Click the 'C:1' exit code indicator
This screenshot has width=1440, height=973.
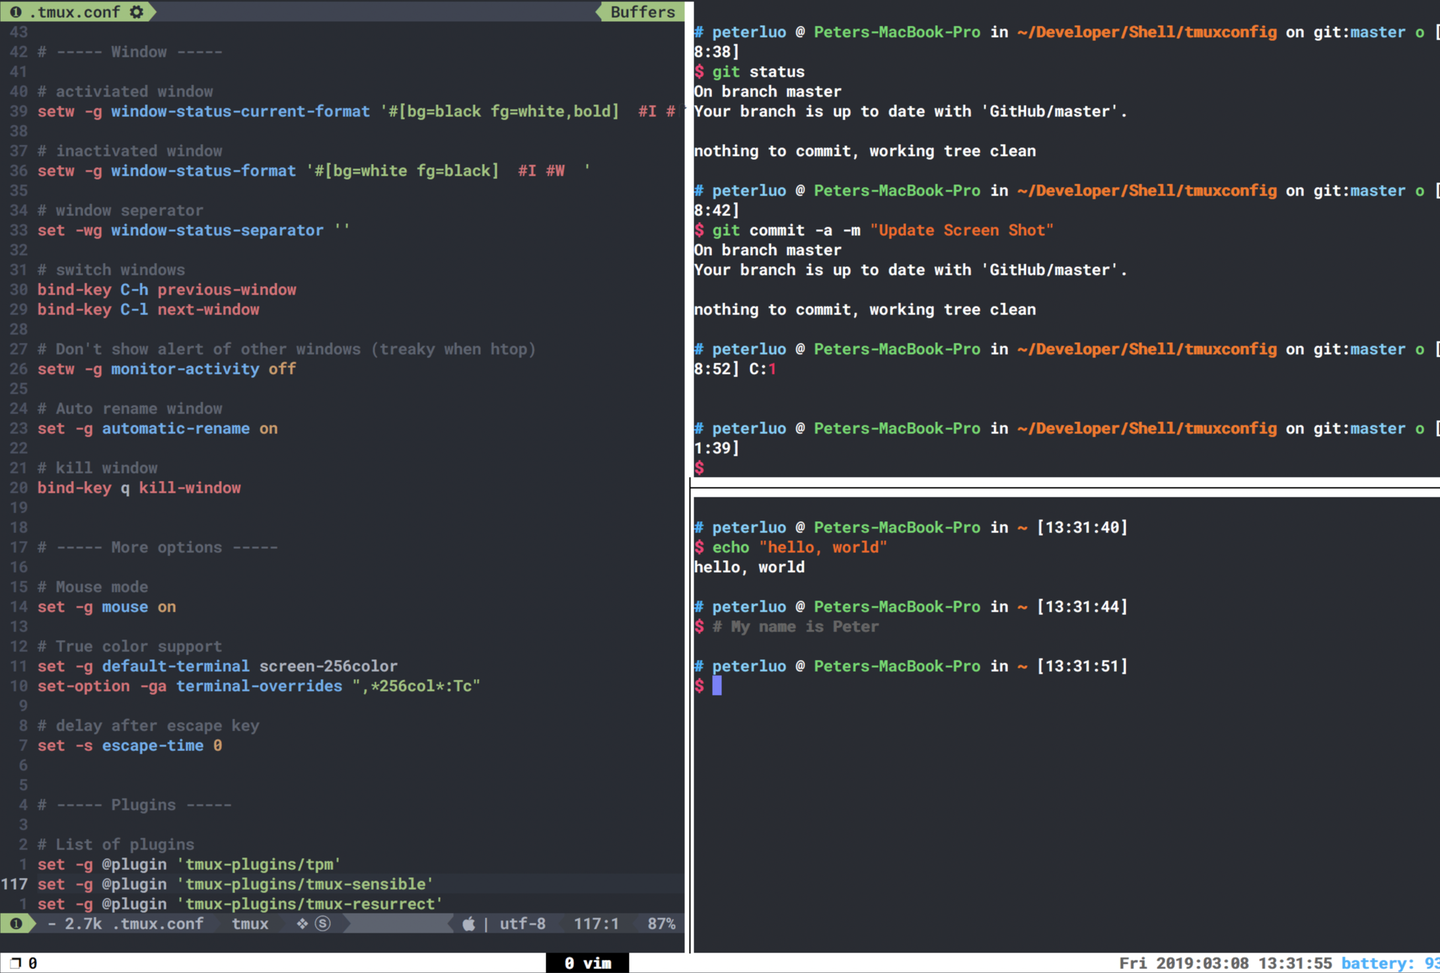click(x=763, y=369)
